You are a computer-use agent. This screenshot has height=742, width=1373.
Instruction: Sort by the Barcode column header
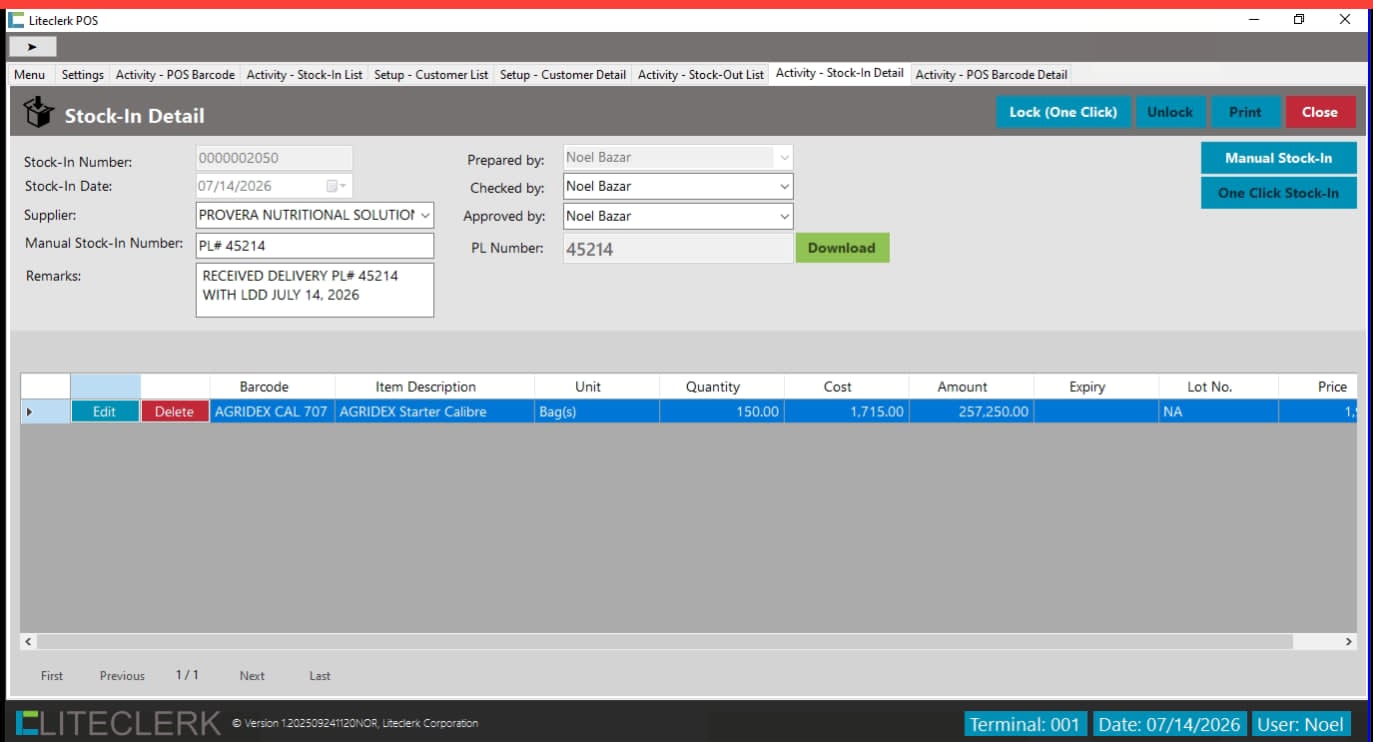click(x=272, y=387)
